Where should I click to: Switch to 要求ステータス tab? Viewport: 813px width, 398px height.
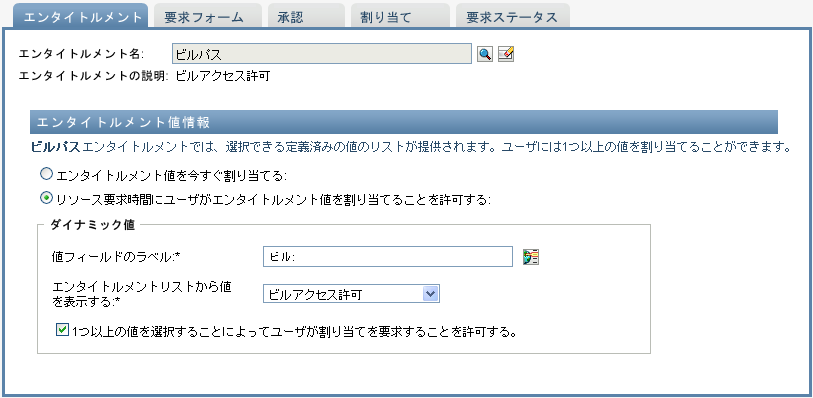[x=512, y=17]
